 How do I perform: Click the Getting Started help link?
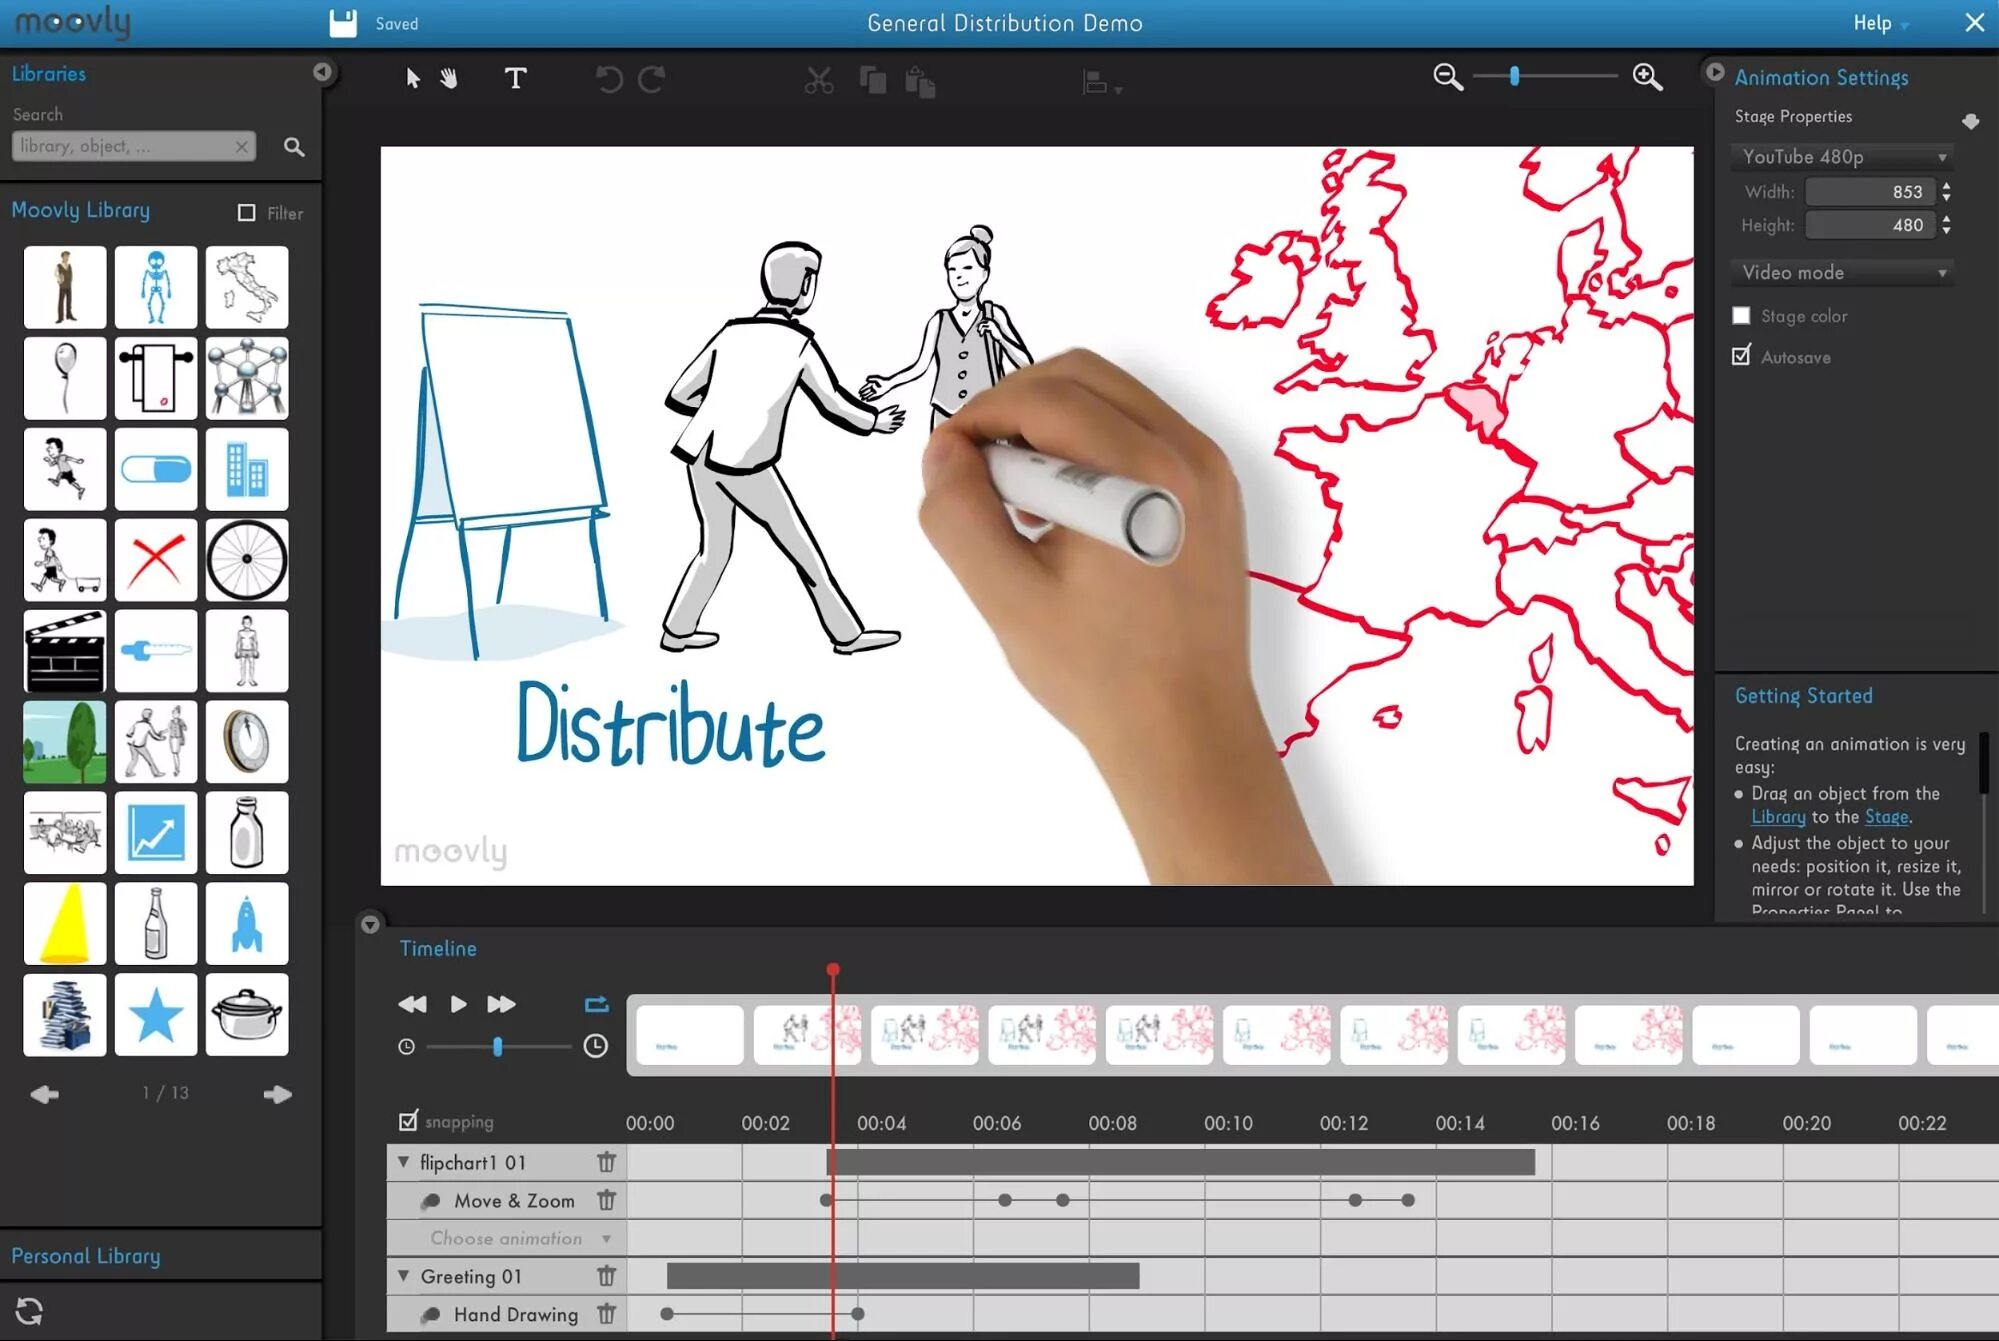point(1803,694)
